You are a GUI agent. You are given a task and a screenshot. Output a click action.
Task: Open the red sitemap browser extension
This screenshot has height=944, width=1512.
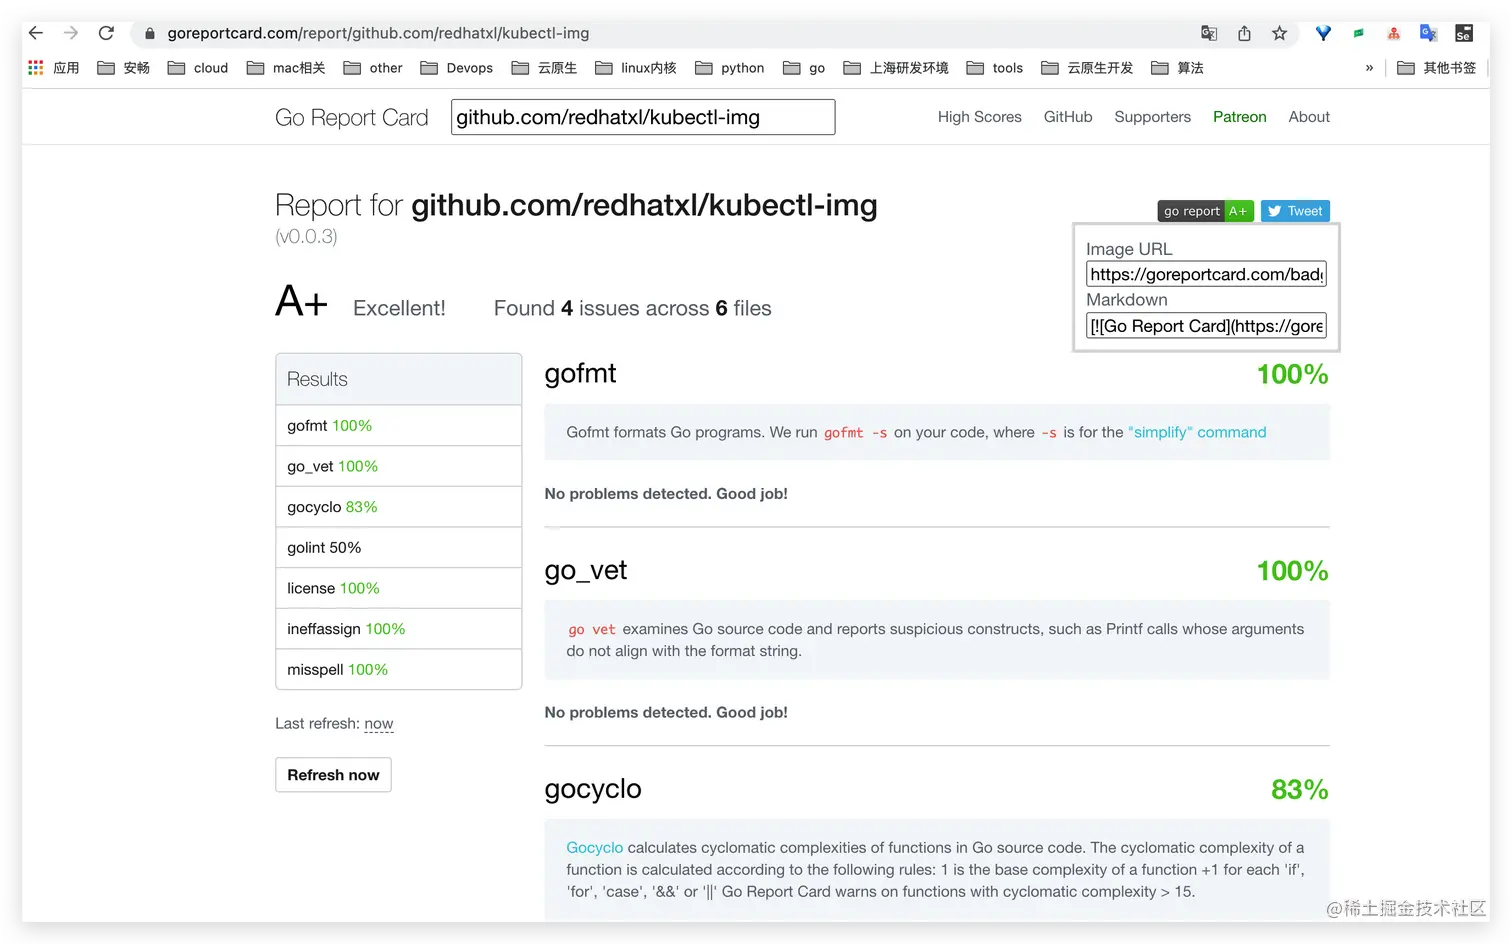(x=1393, y=33)
